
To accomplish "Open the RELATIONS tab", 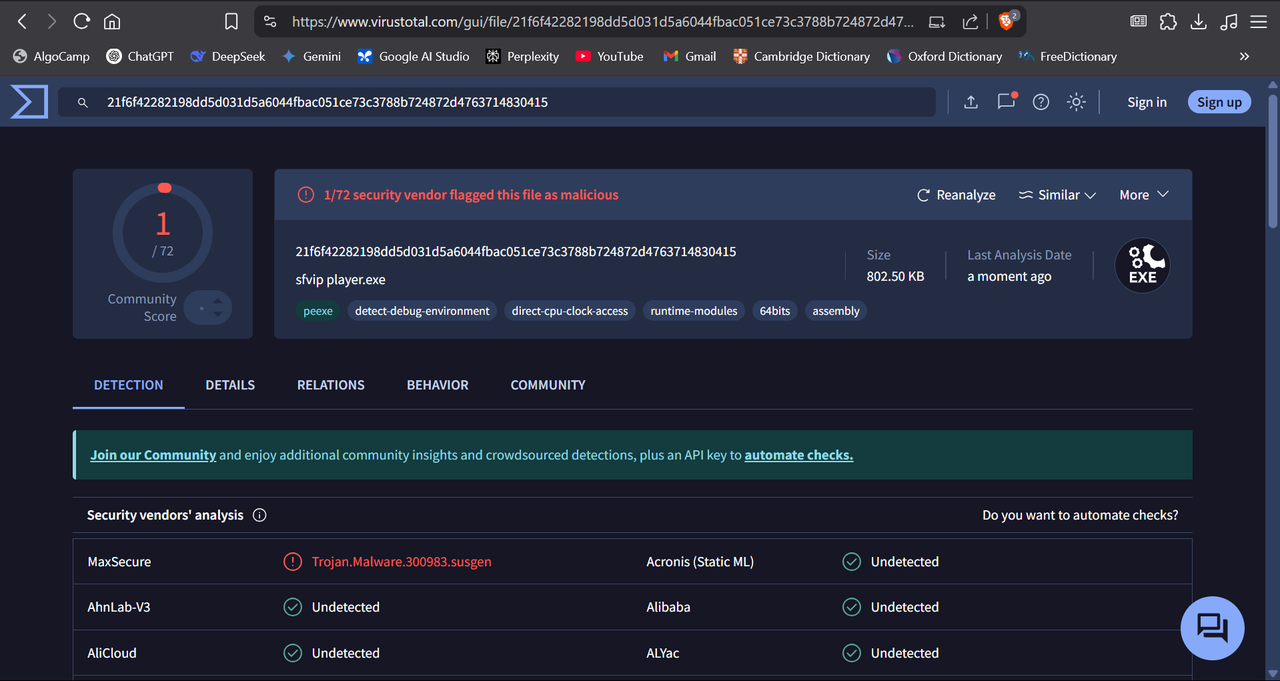I will coord(331,385).
